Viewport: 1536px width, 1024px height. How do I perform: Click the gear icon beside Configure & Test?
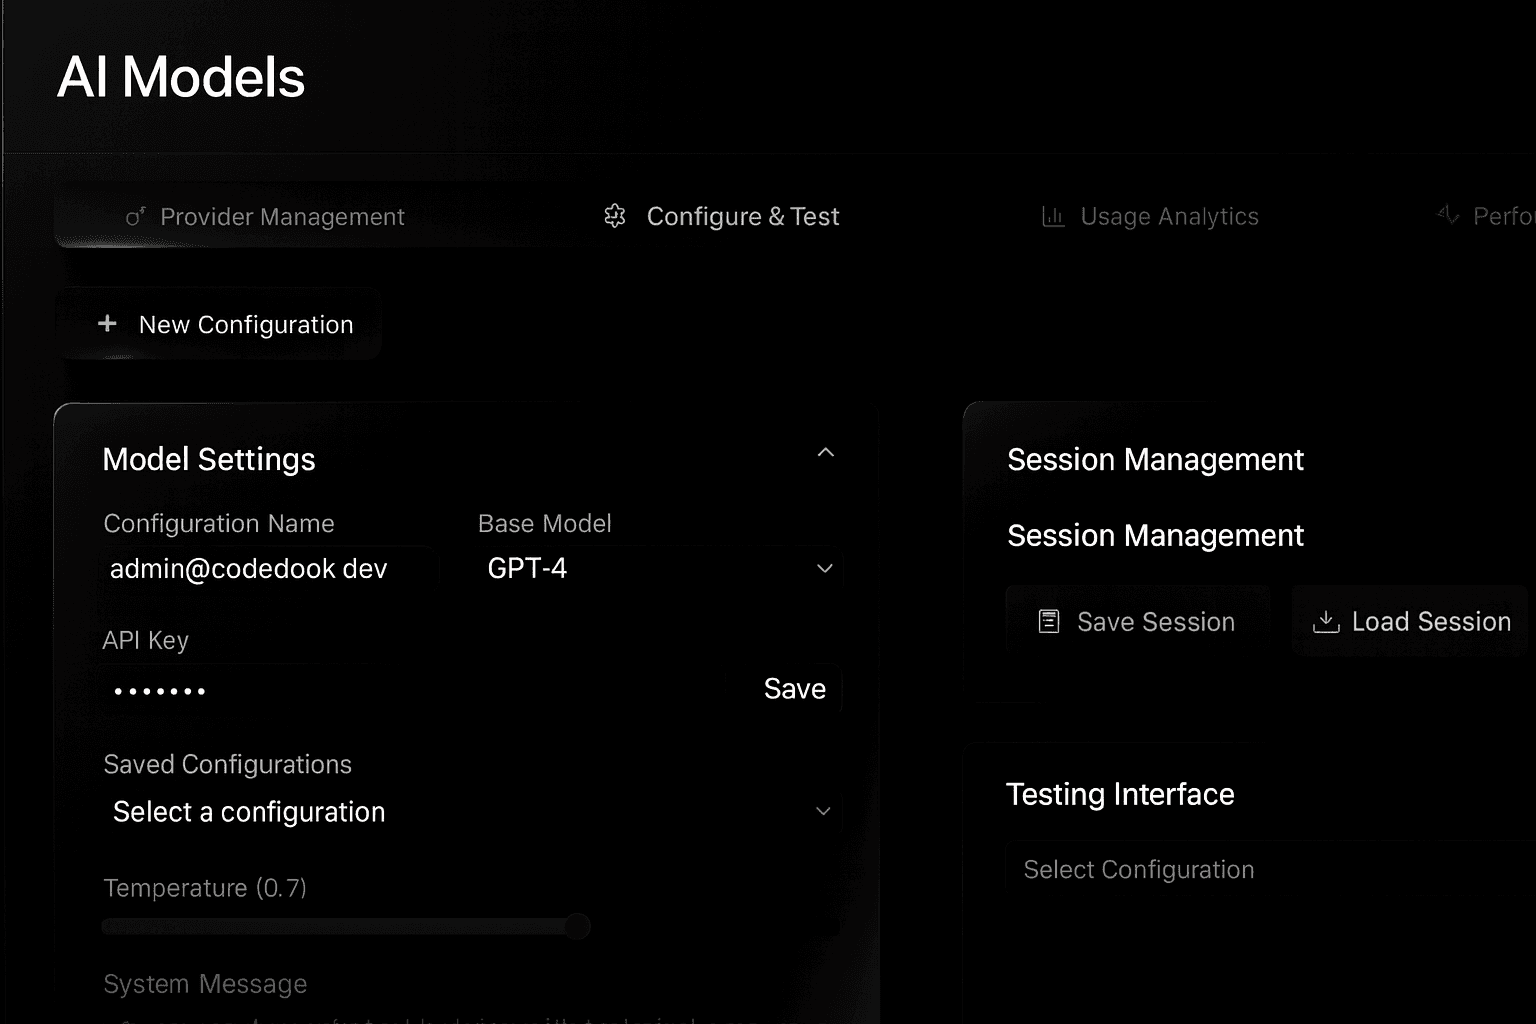click(x=615, y=216)
